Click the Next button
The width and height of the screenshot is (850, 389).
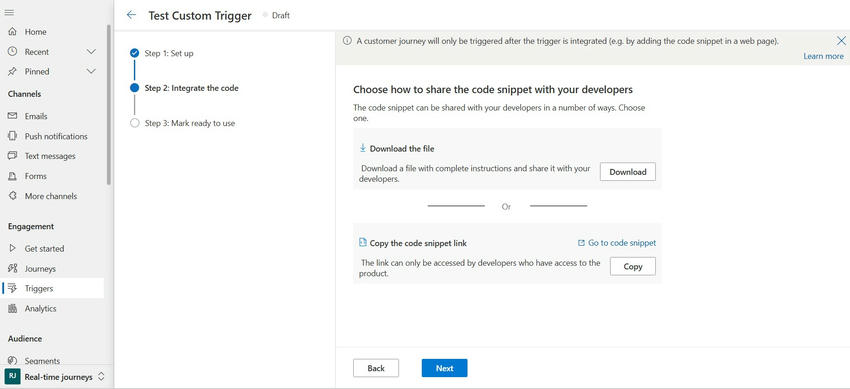point(444,368)
